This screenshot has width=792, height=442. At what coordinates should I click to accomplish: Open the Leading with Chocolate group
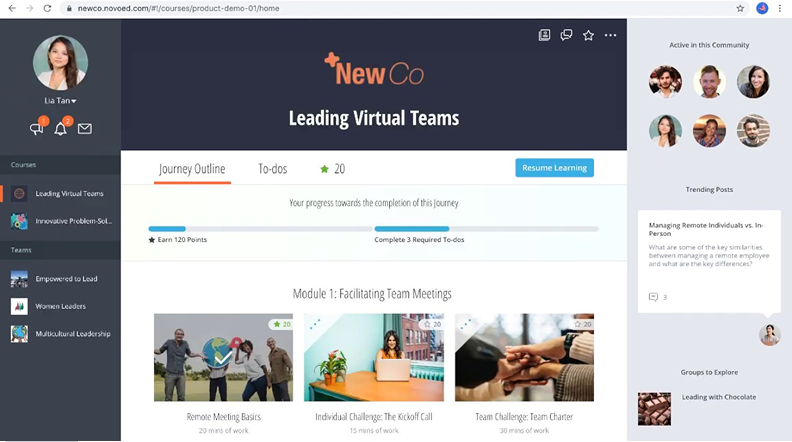[718, 397]
